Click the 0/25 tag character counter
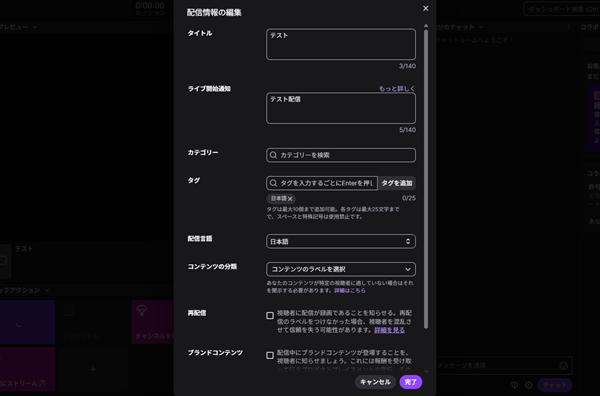Screen dimensions: 600x396 click(x=409, y=198)
